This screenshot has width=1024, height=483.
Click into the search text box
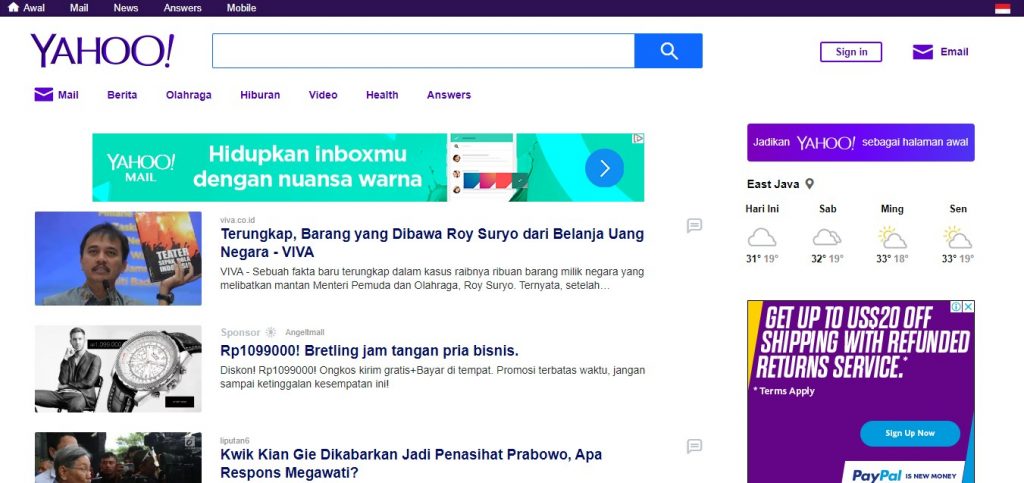(423, 51)
